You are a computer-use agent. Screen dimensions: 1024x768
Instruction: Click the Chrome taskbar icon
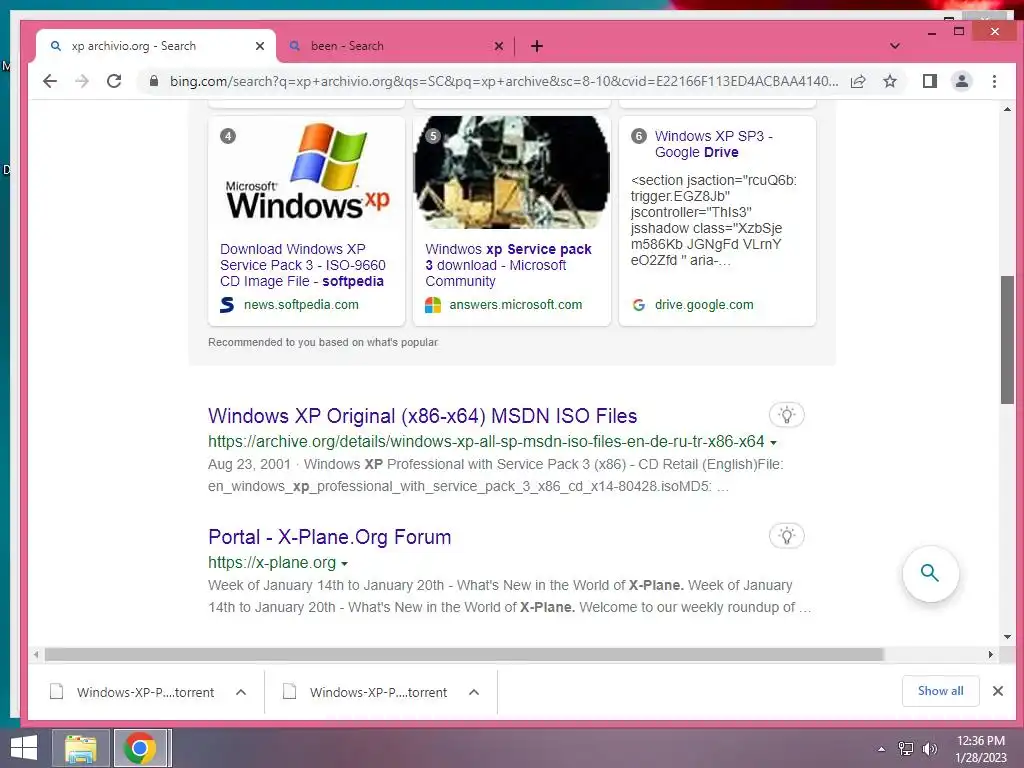[140, 748]
